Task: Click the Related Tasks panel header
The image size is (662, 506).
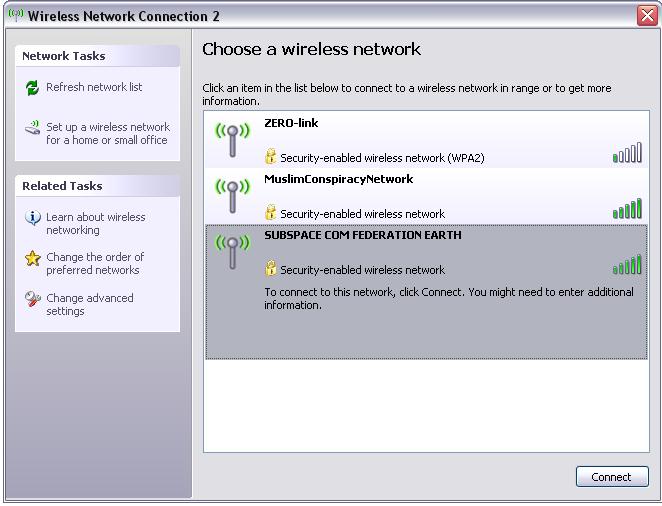Action: pyautogui.click(x=97, y=186)
